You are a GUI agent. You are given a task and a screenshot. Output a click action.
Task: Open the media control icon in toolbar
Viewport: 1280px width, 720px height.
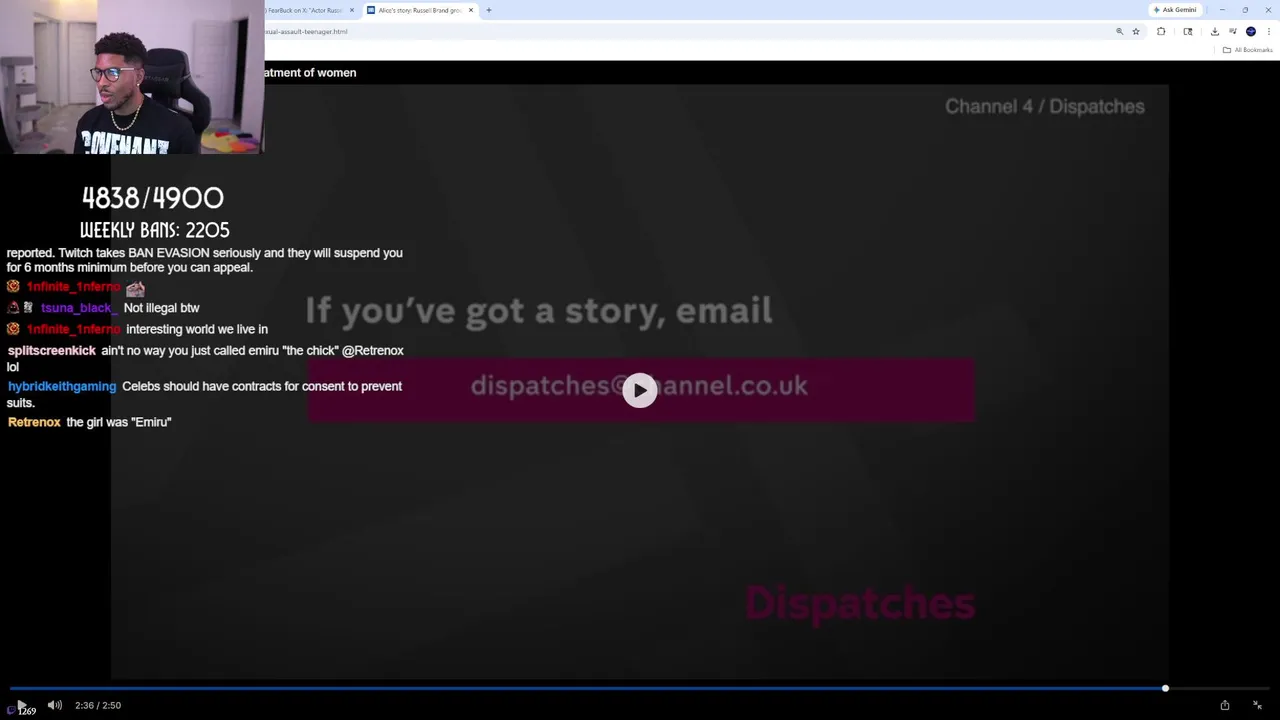(x=1232, y=31)
